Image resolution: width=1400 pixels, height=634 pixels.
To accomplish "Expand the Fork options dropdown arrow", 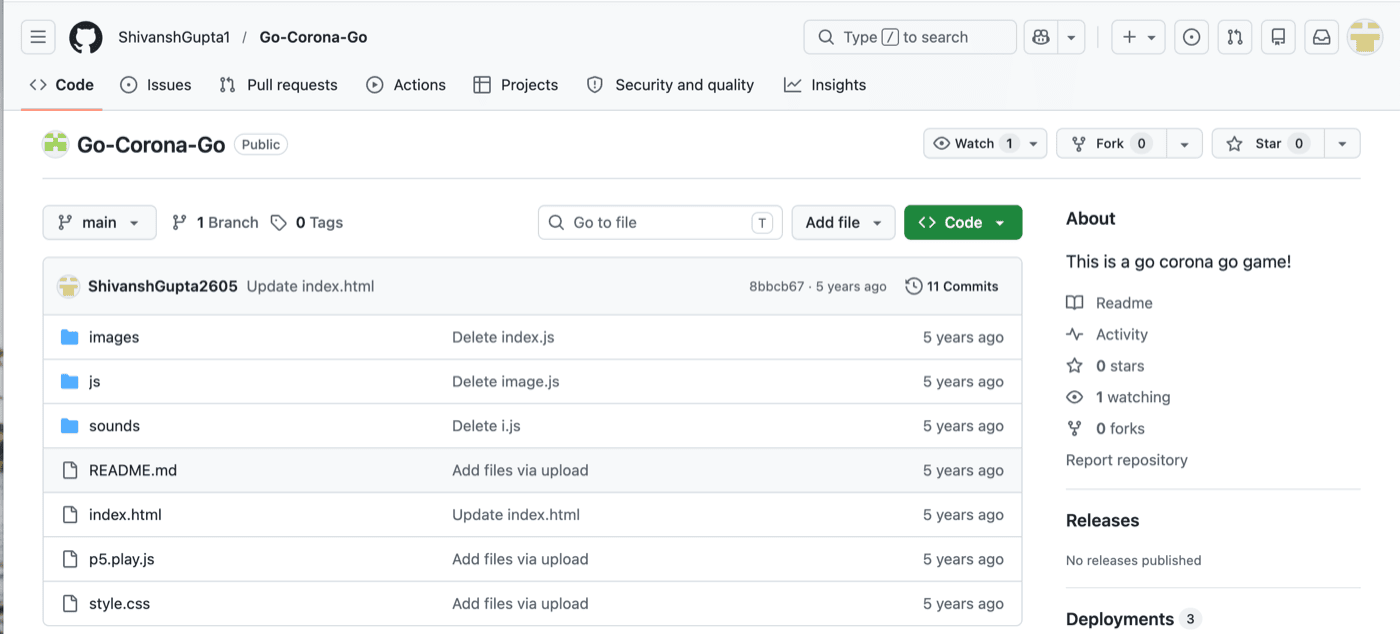I will (x=1184, y=144).
